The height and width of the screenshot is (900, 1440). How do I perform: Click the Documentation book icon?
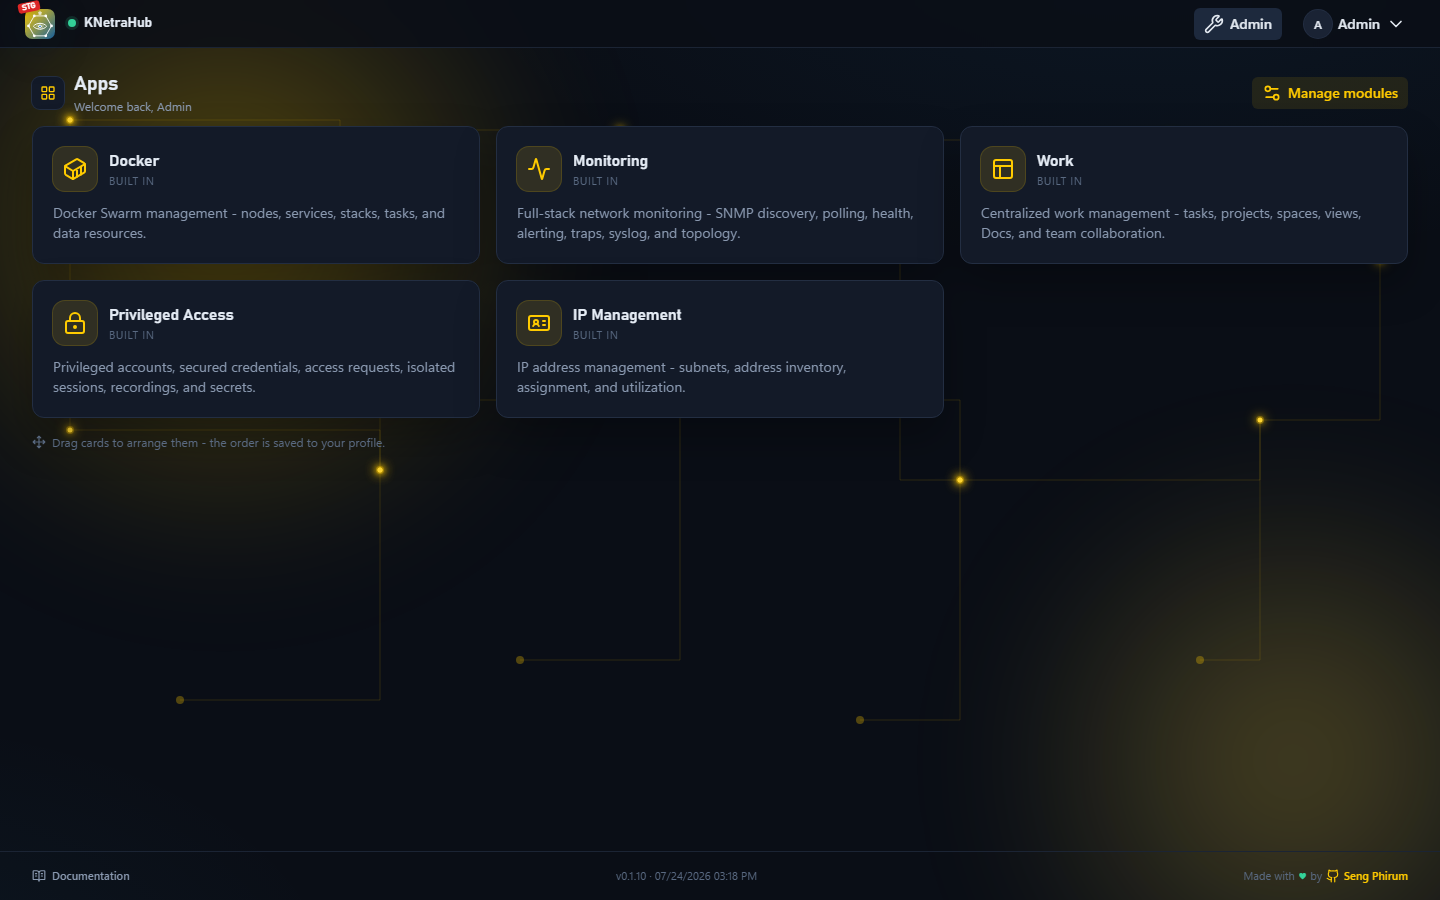tap(39, 876)
